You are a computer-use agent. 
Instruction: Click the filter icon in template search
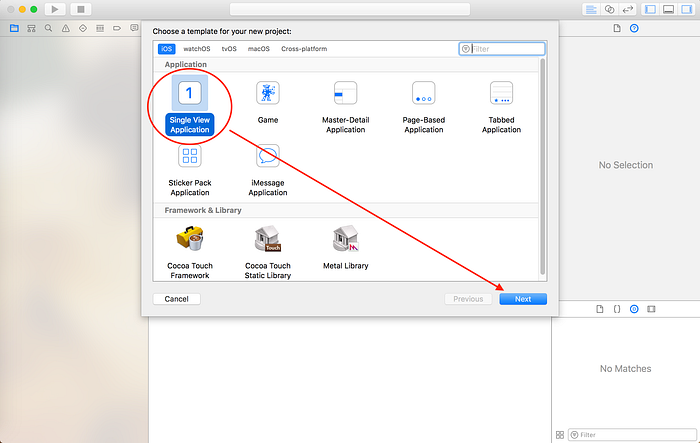466,49
